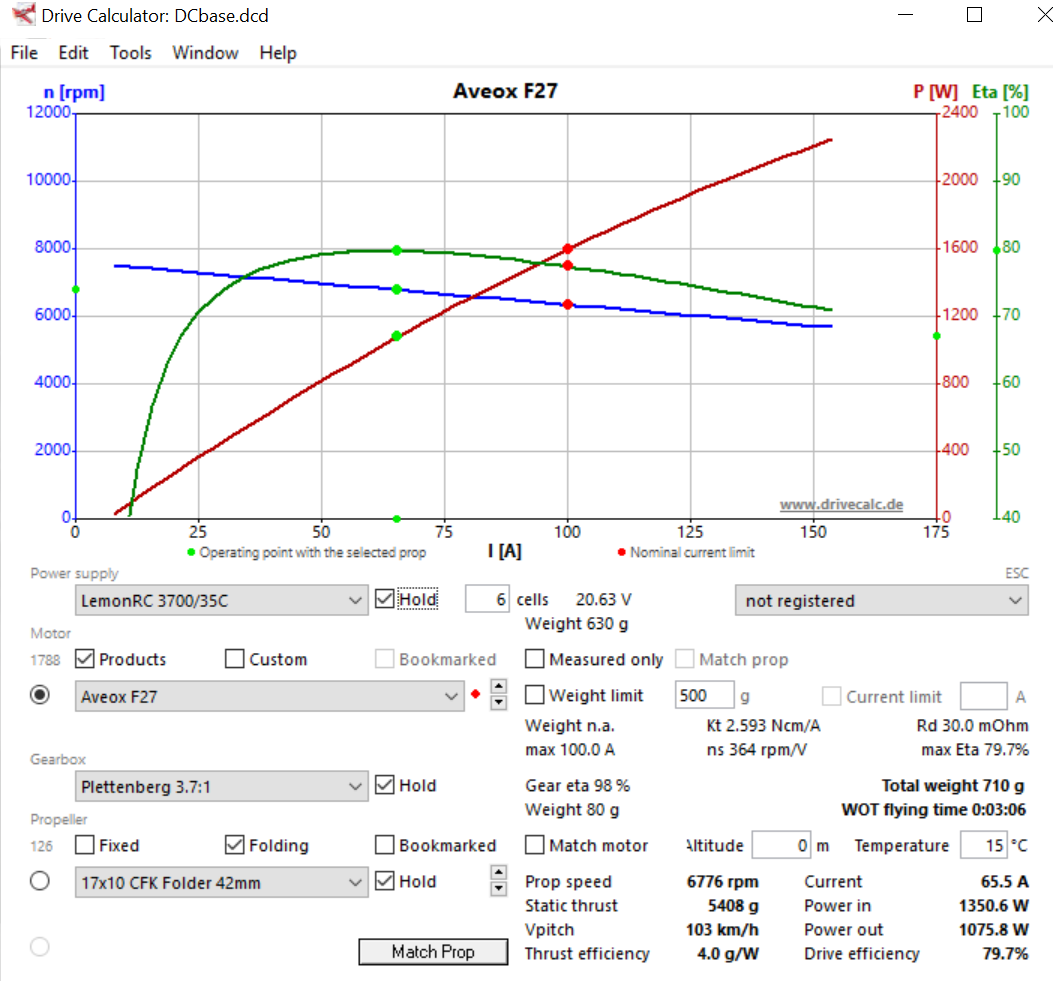Open the Window menu
Image resolution: width=1053 pixels, height=981 pixels.
205,52
